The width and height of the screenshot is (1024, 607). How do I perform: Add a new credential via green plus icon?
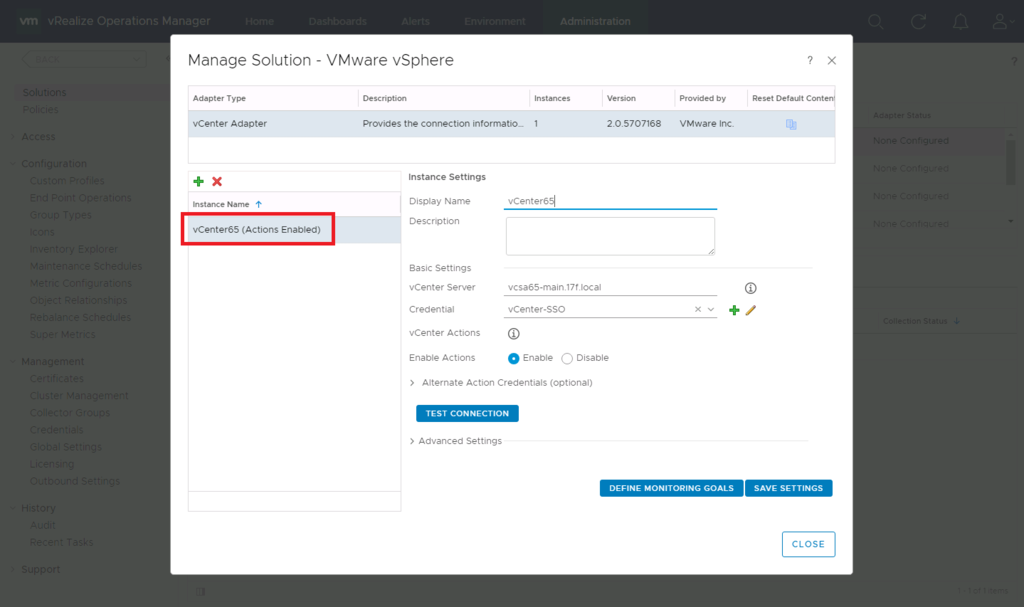736,310
